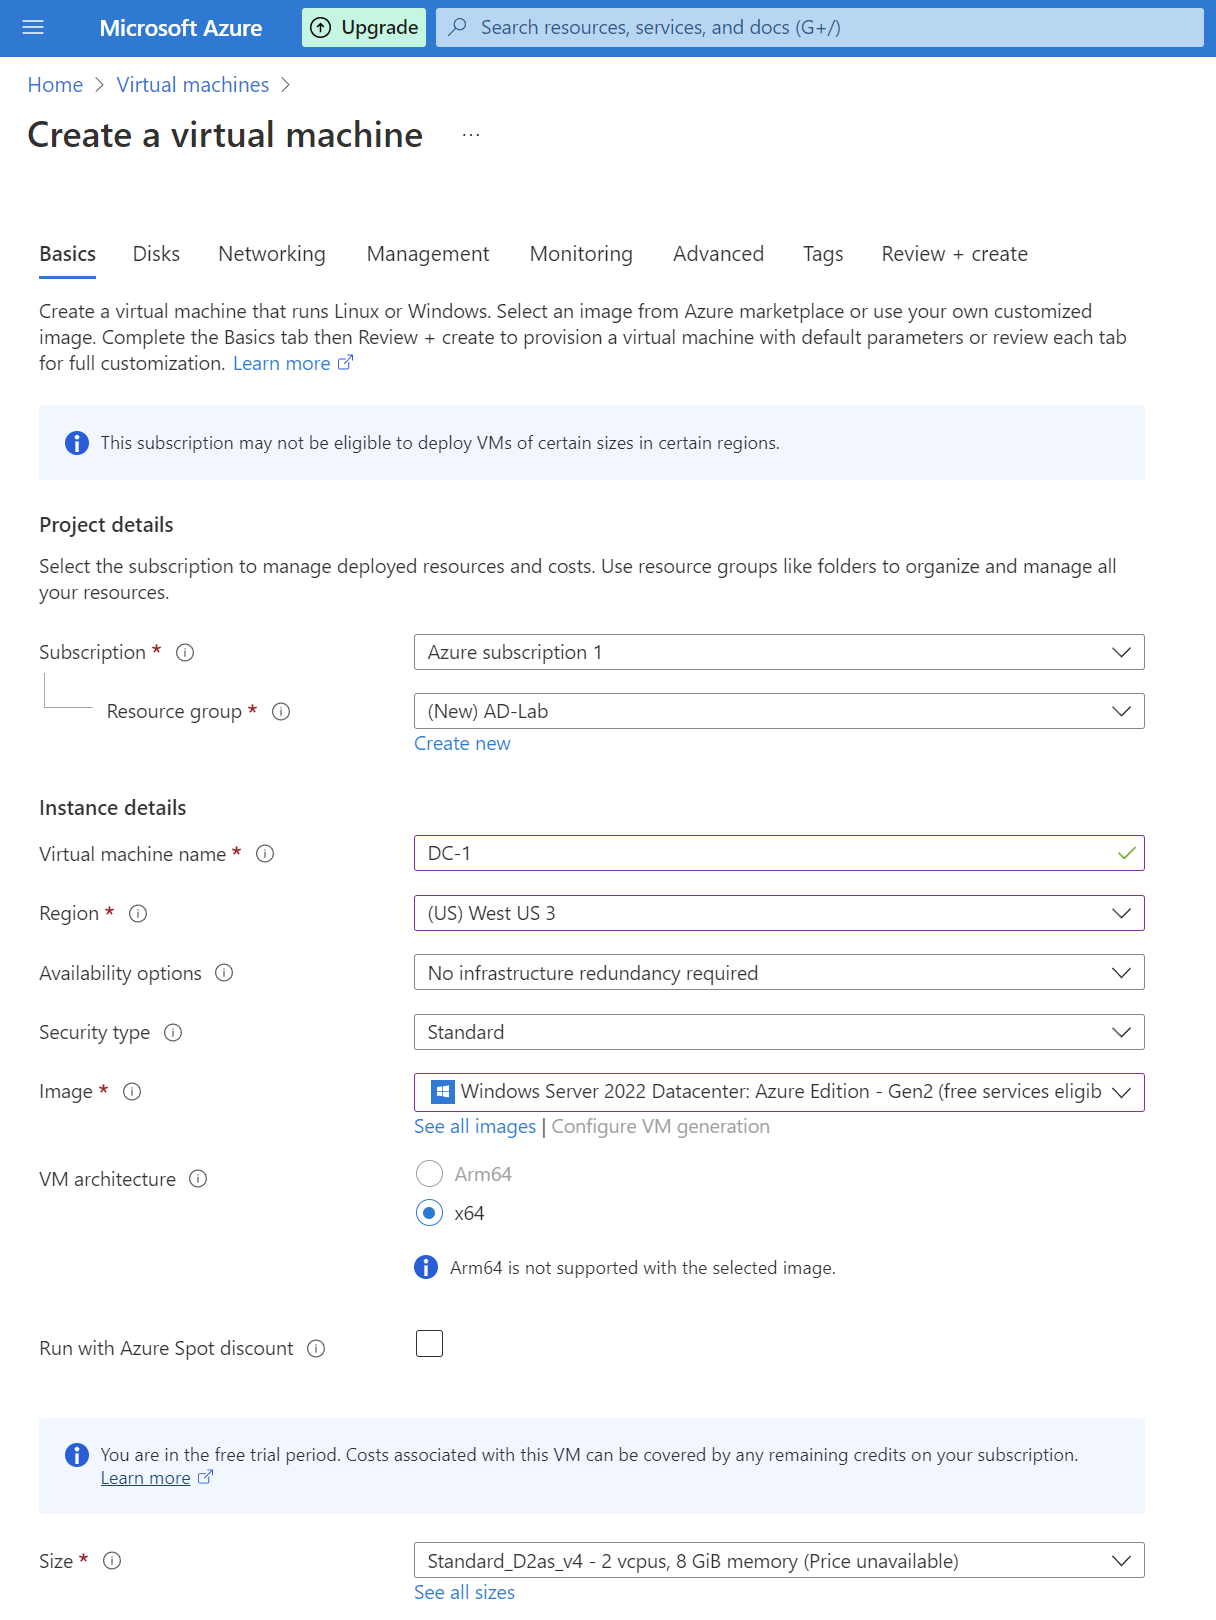Screen dimensions: 1216x1620
Task: Click the Virtual machine name info icon
Action: click(265, 854)
